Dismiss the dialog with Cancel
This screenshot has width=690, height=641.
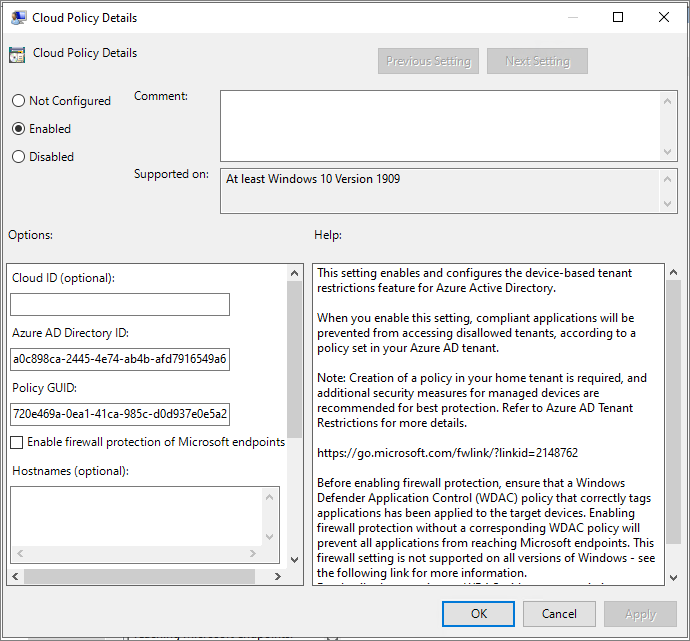tap(559, 614)
